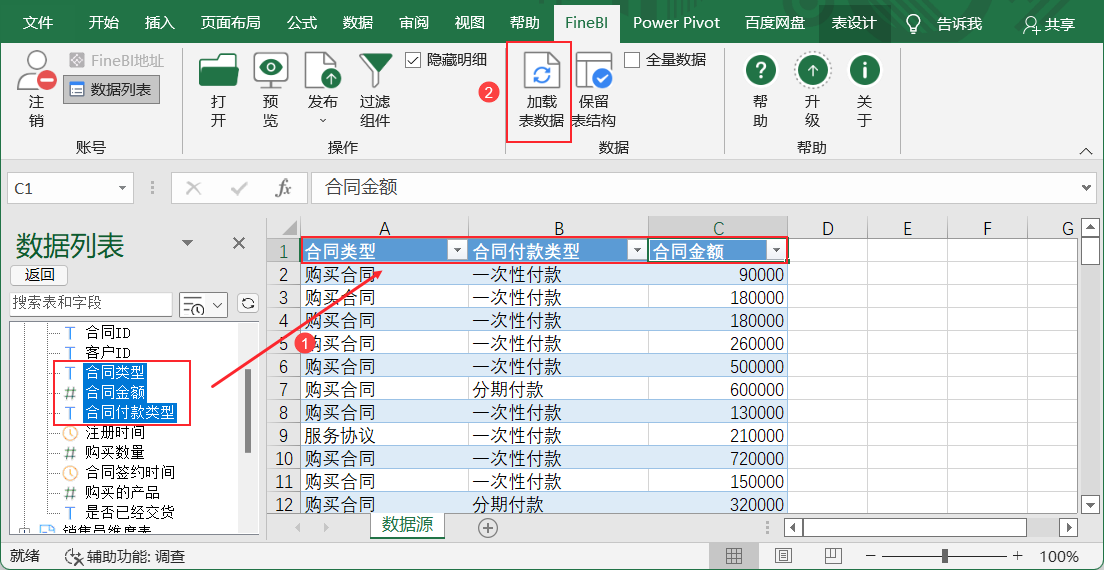
Task: Select the 购买数量 field
Action: pos(115,452)
